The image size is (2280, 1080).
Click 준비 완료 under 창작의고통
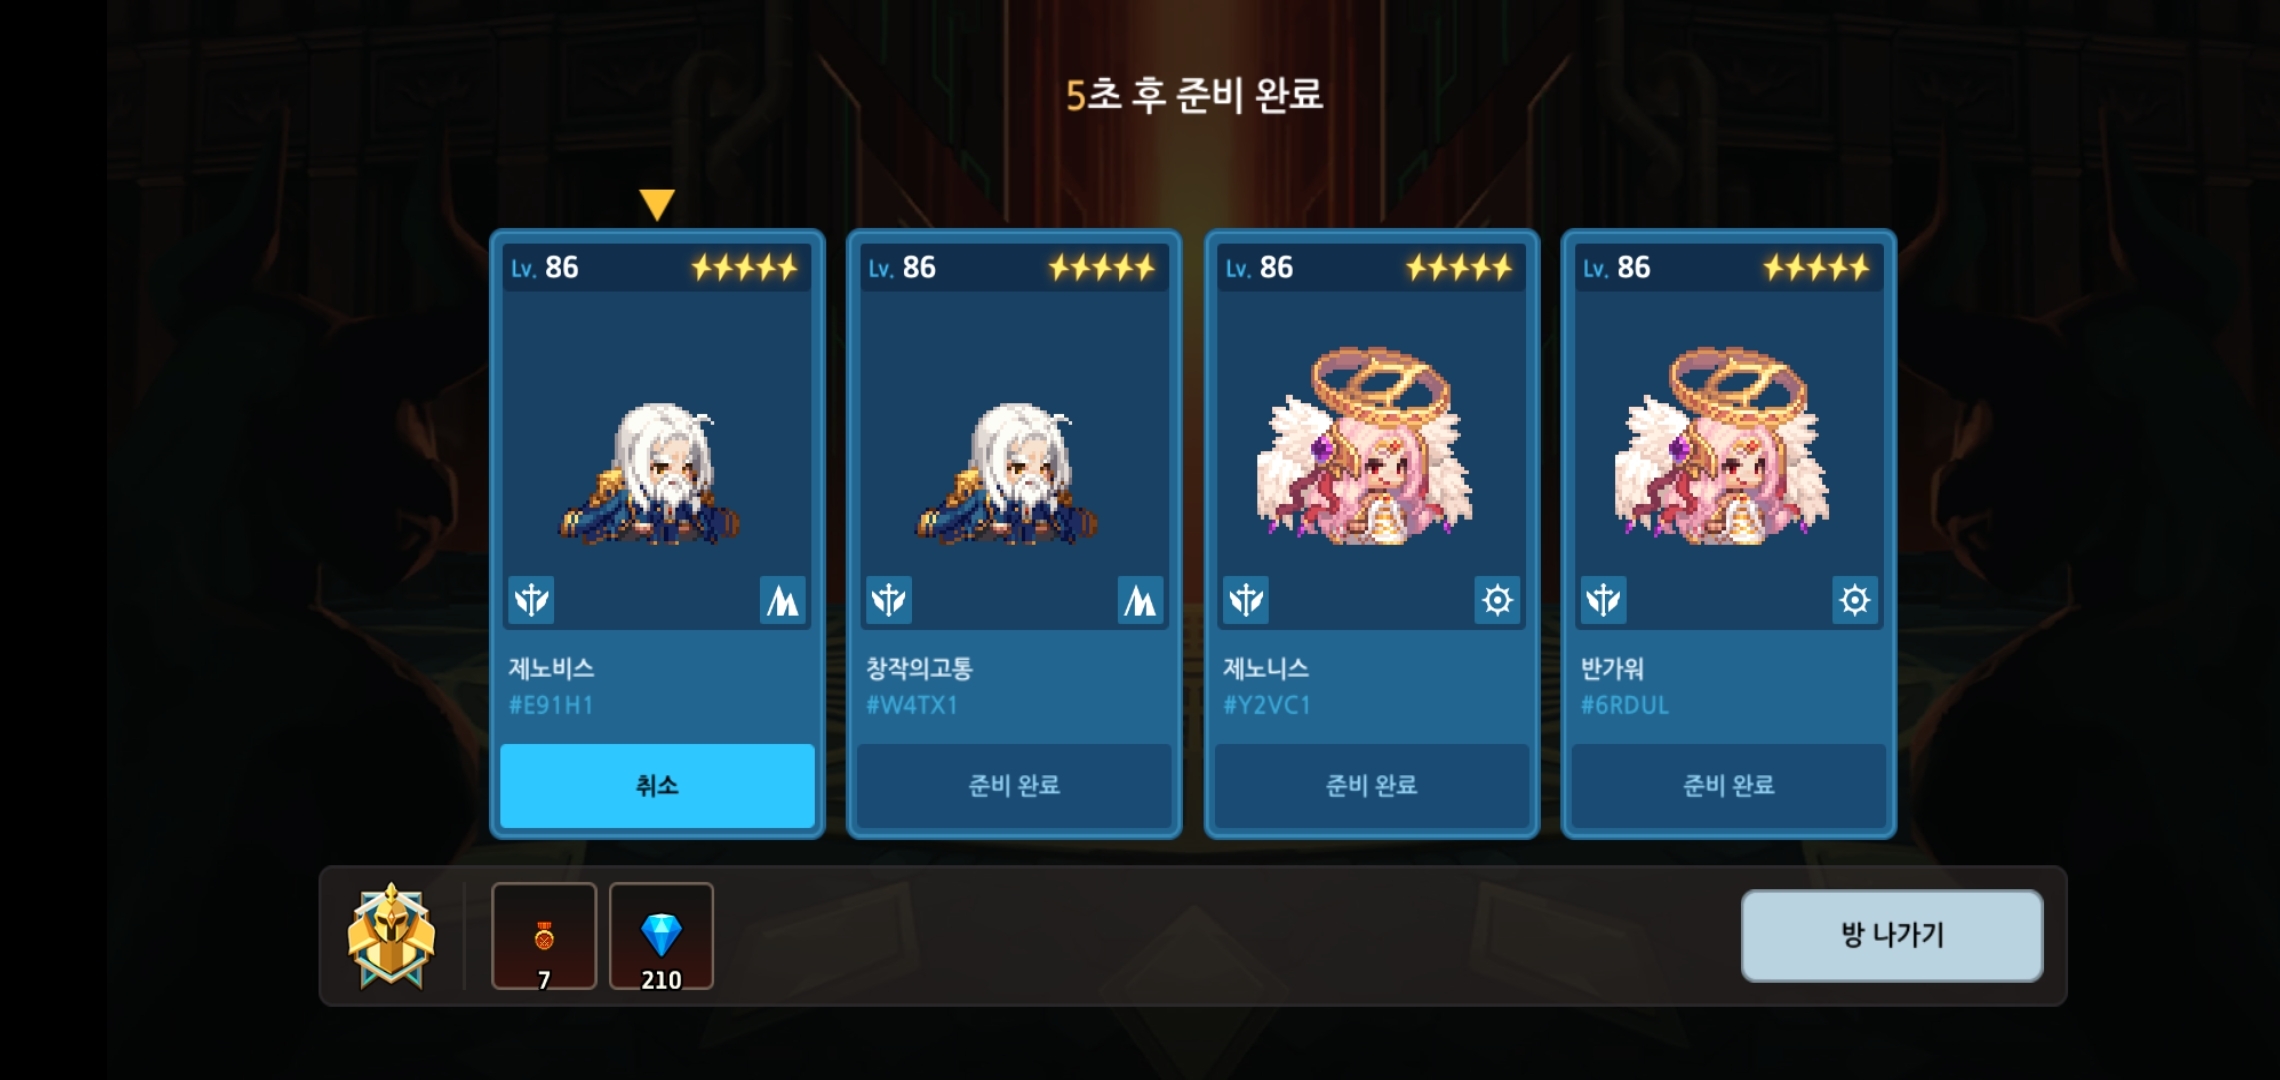1014,785
